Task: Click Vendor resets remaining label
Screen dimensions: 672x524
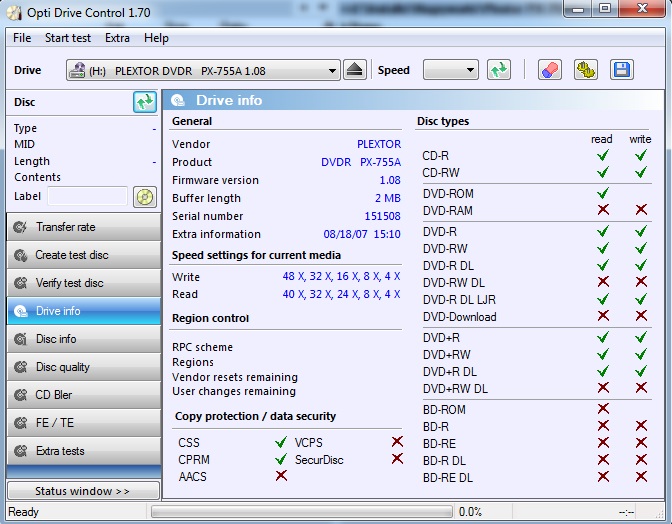Action: click(235, 377)
